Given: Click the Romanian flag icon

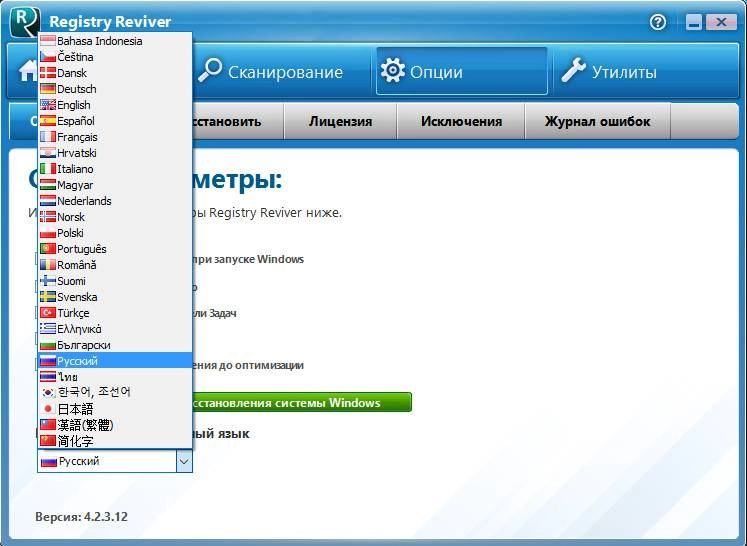Looking at the screenshot, I should coord(48,265).
